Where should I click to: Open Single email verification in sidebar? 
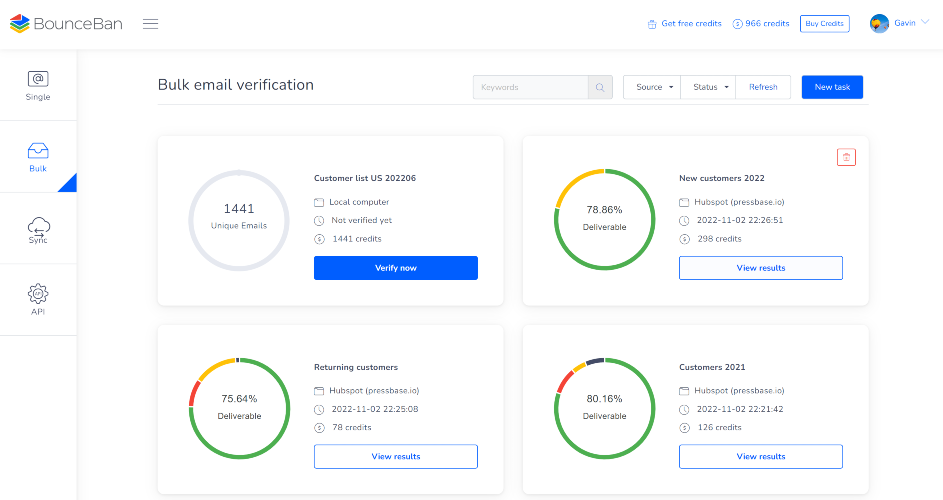38,86
